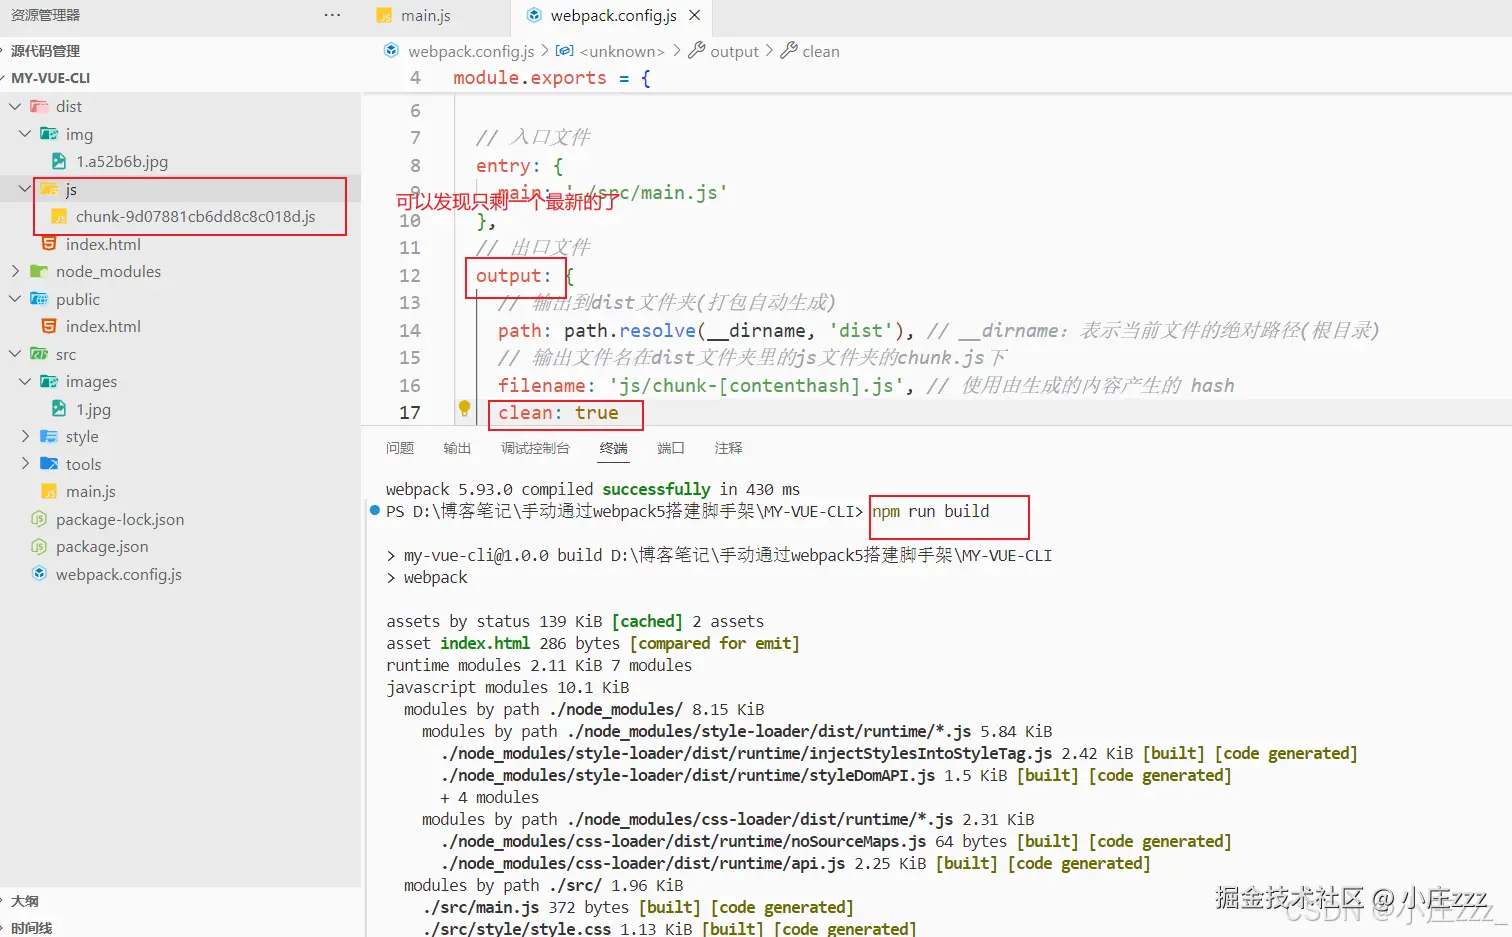
Task: Open the 注释 panel tab
Action: tap(729, 448)
